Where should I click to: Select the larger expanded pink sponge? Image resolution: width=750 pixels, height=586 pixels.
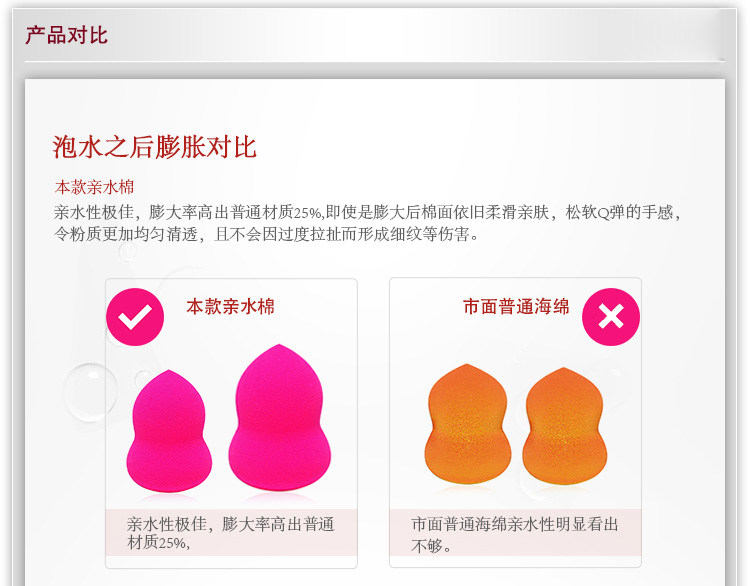click(x=279, y=418)
